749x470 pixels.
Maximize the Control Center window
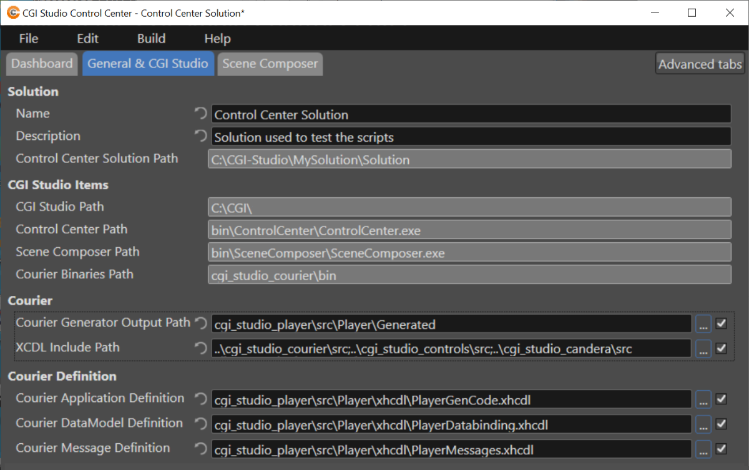692,13
